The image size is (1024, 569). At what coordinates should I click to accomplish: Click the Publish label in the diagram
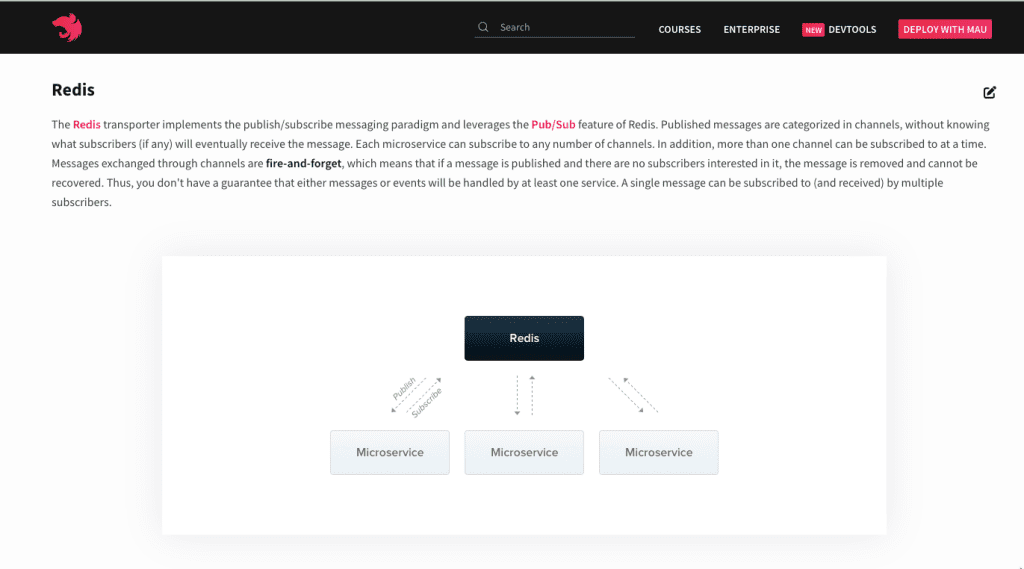[x=404, y=388]
